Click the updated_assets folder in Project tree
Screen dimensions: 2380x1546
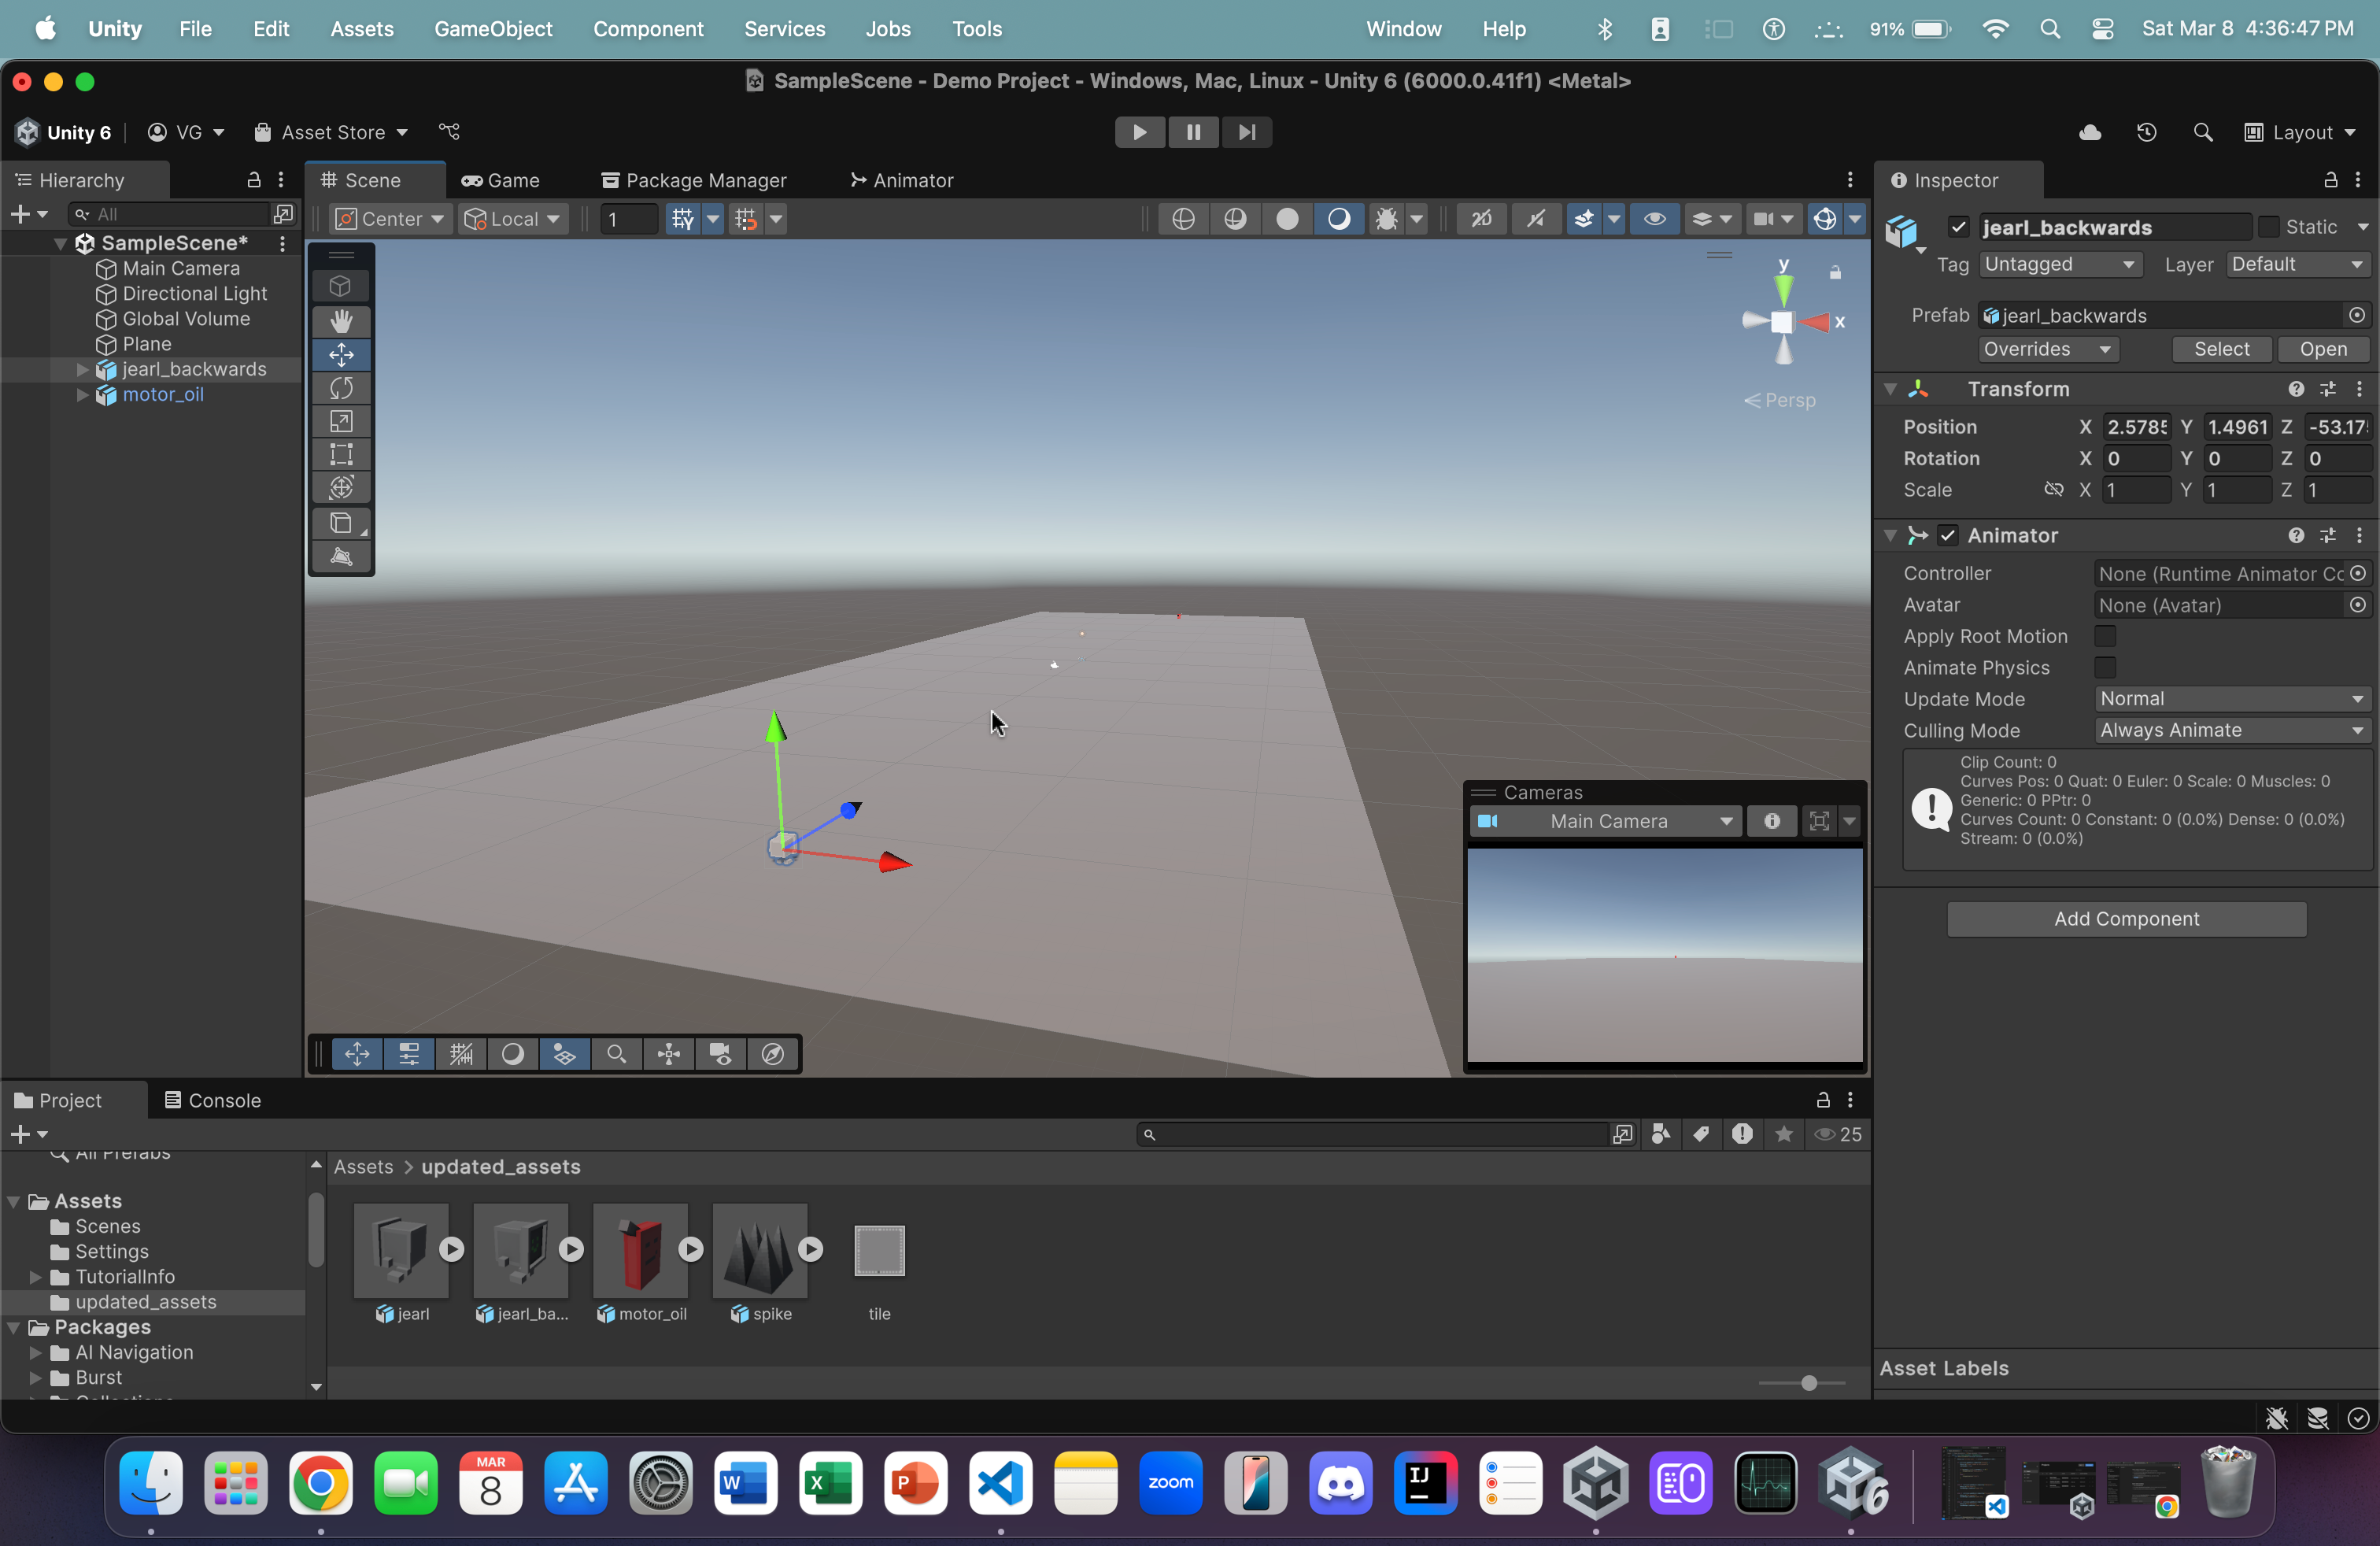click(x=146, y=1302)
